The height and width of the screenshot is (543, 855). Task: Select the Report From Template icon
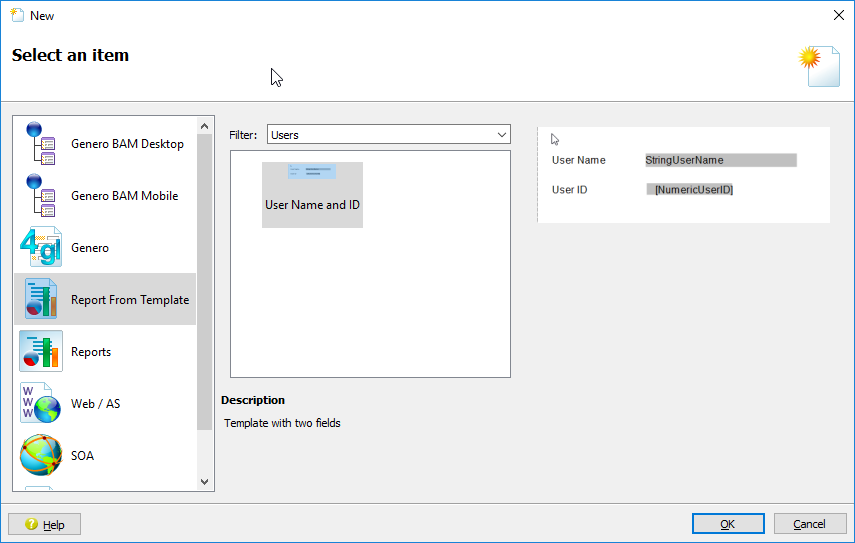pyautogui.click(x=41, y=299)
